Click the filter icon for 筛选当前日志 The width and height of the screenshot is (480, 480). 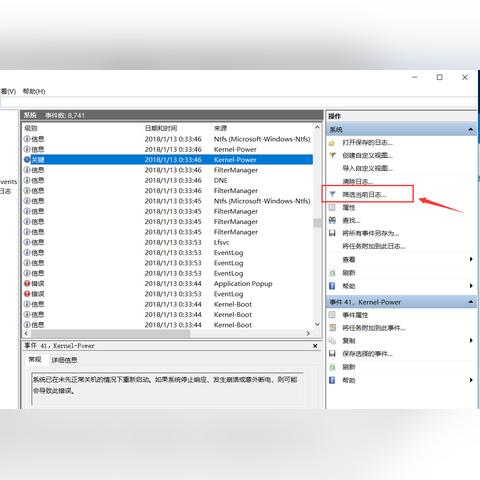(332, 194)
